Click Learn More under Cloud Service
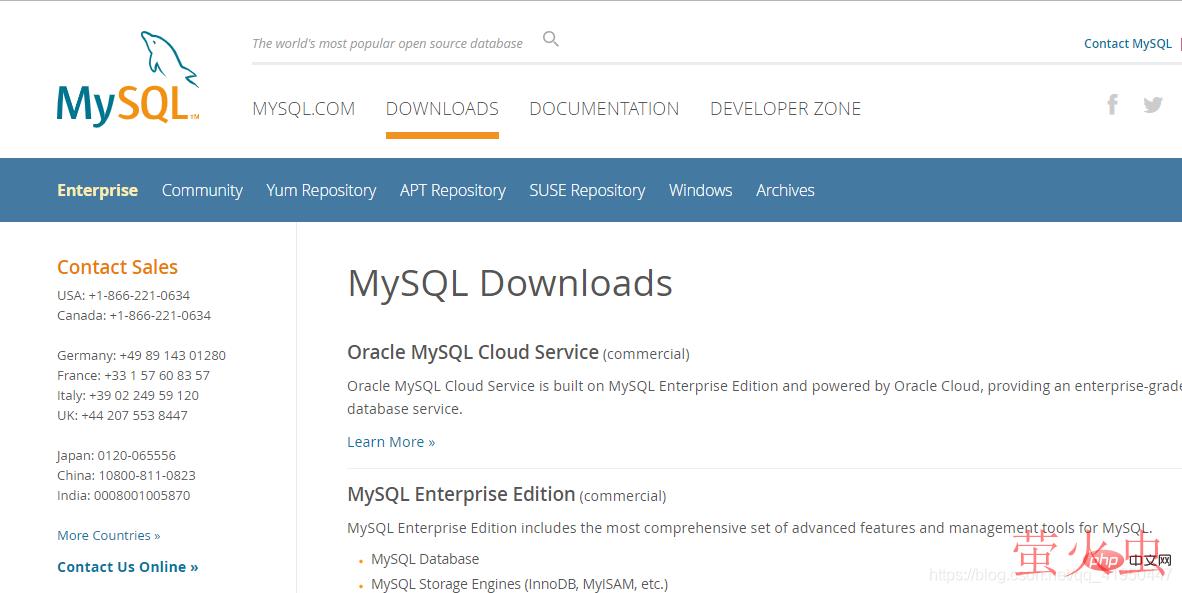Viewport: 1182px width, 593px height. [x=391, y=442]
